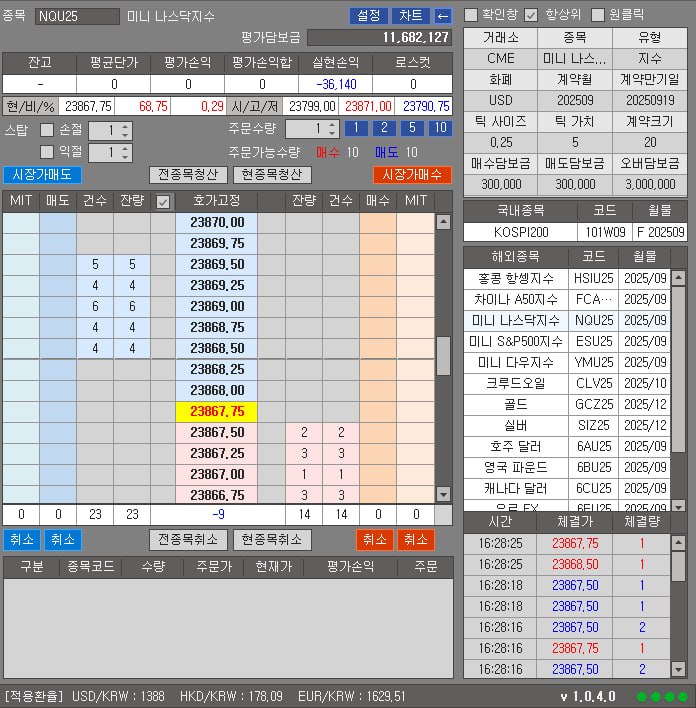The width and height of the screenshot is (696, 708).
Task: Click the red 시장가매수 button
Action: pyautogui.click(x=412, y=175)
